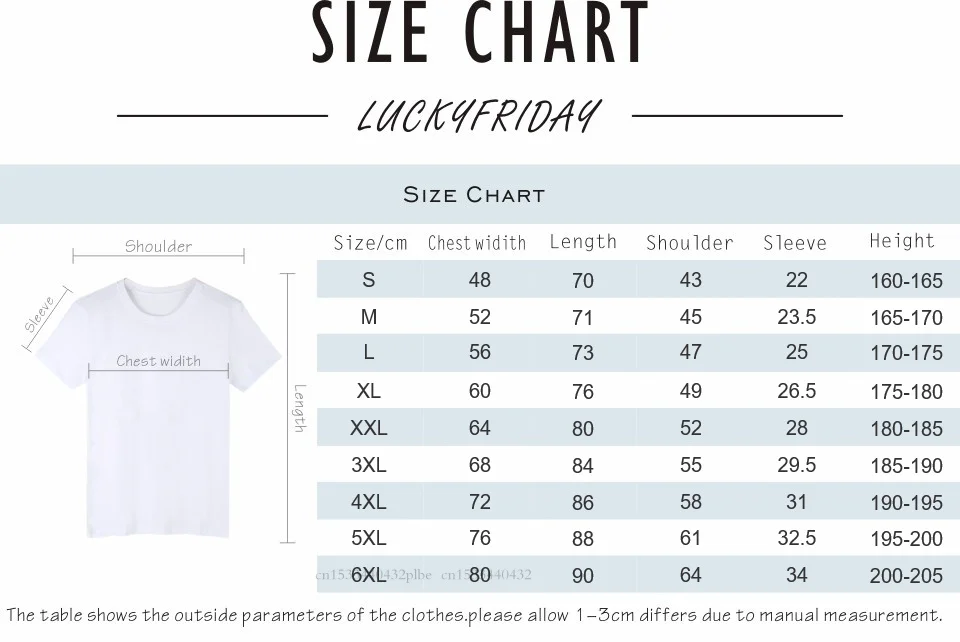Click the 23.5 sleeve value
Screen dimensions: 960x642
point(797,317)
